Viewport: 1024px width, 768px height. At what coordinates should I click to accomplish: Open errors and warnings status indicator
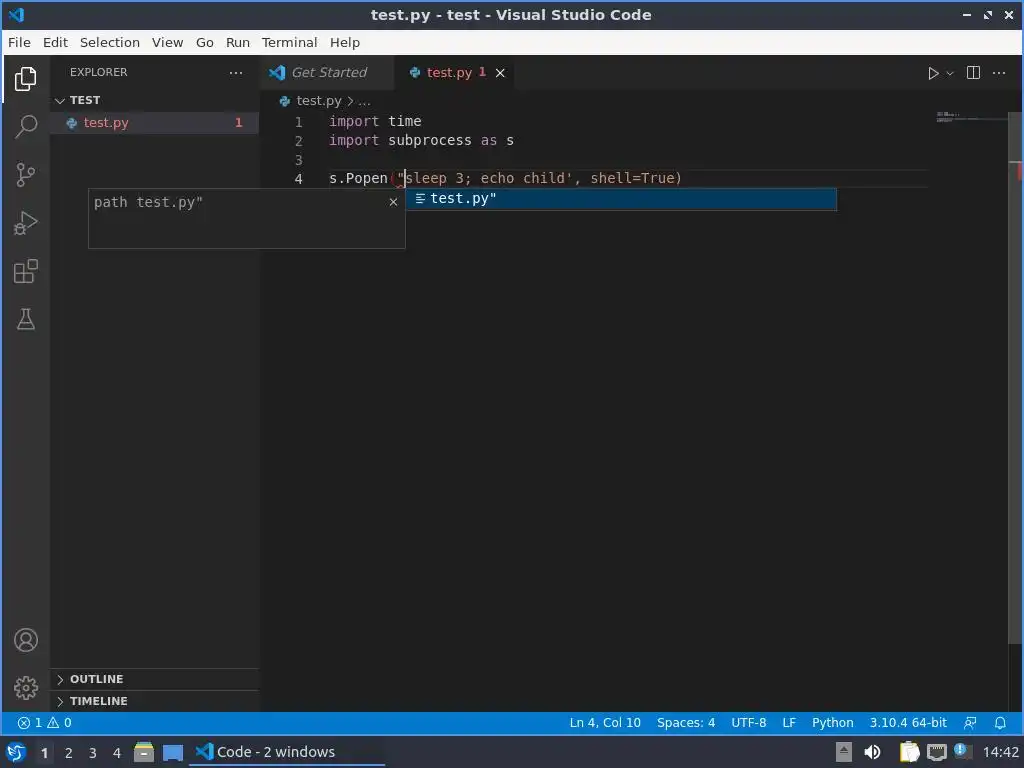point(44,723)
